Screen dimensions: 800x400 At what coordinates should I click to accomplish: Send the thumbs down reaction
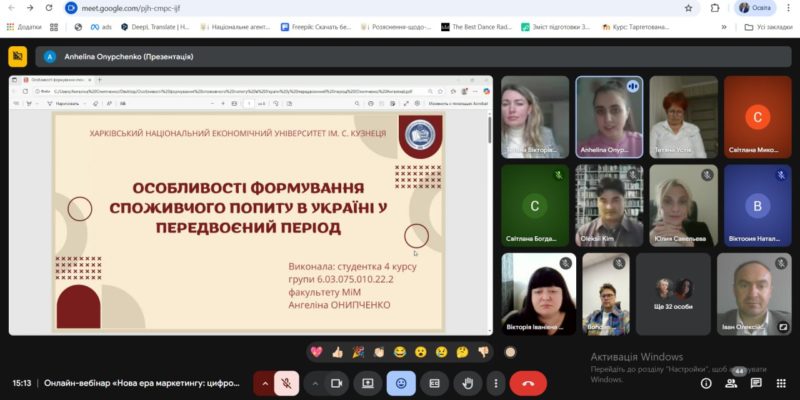tap(483, 352)
